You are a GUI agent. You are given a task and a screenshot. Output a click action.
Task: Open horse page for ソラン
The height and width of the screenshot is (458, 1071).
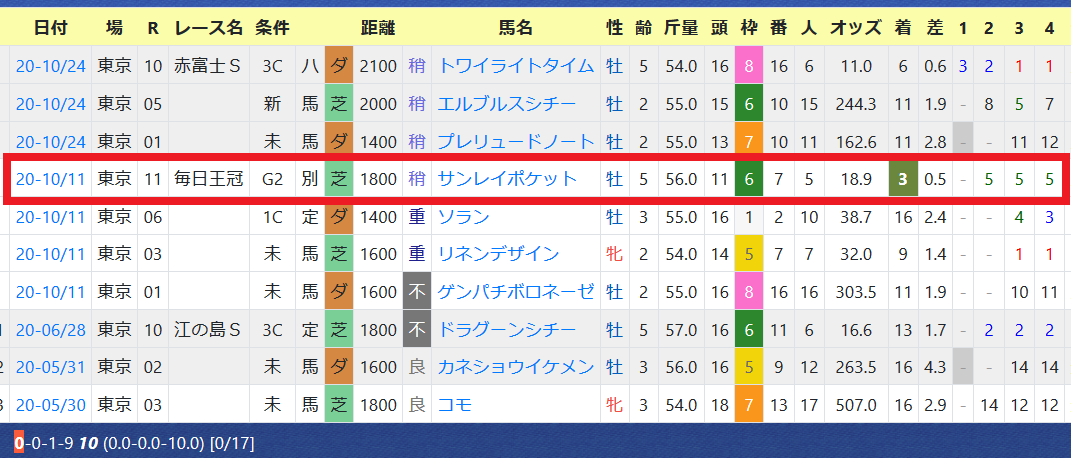coord(463,217)
